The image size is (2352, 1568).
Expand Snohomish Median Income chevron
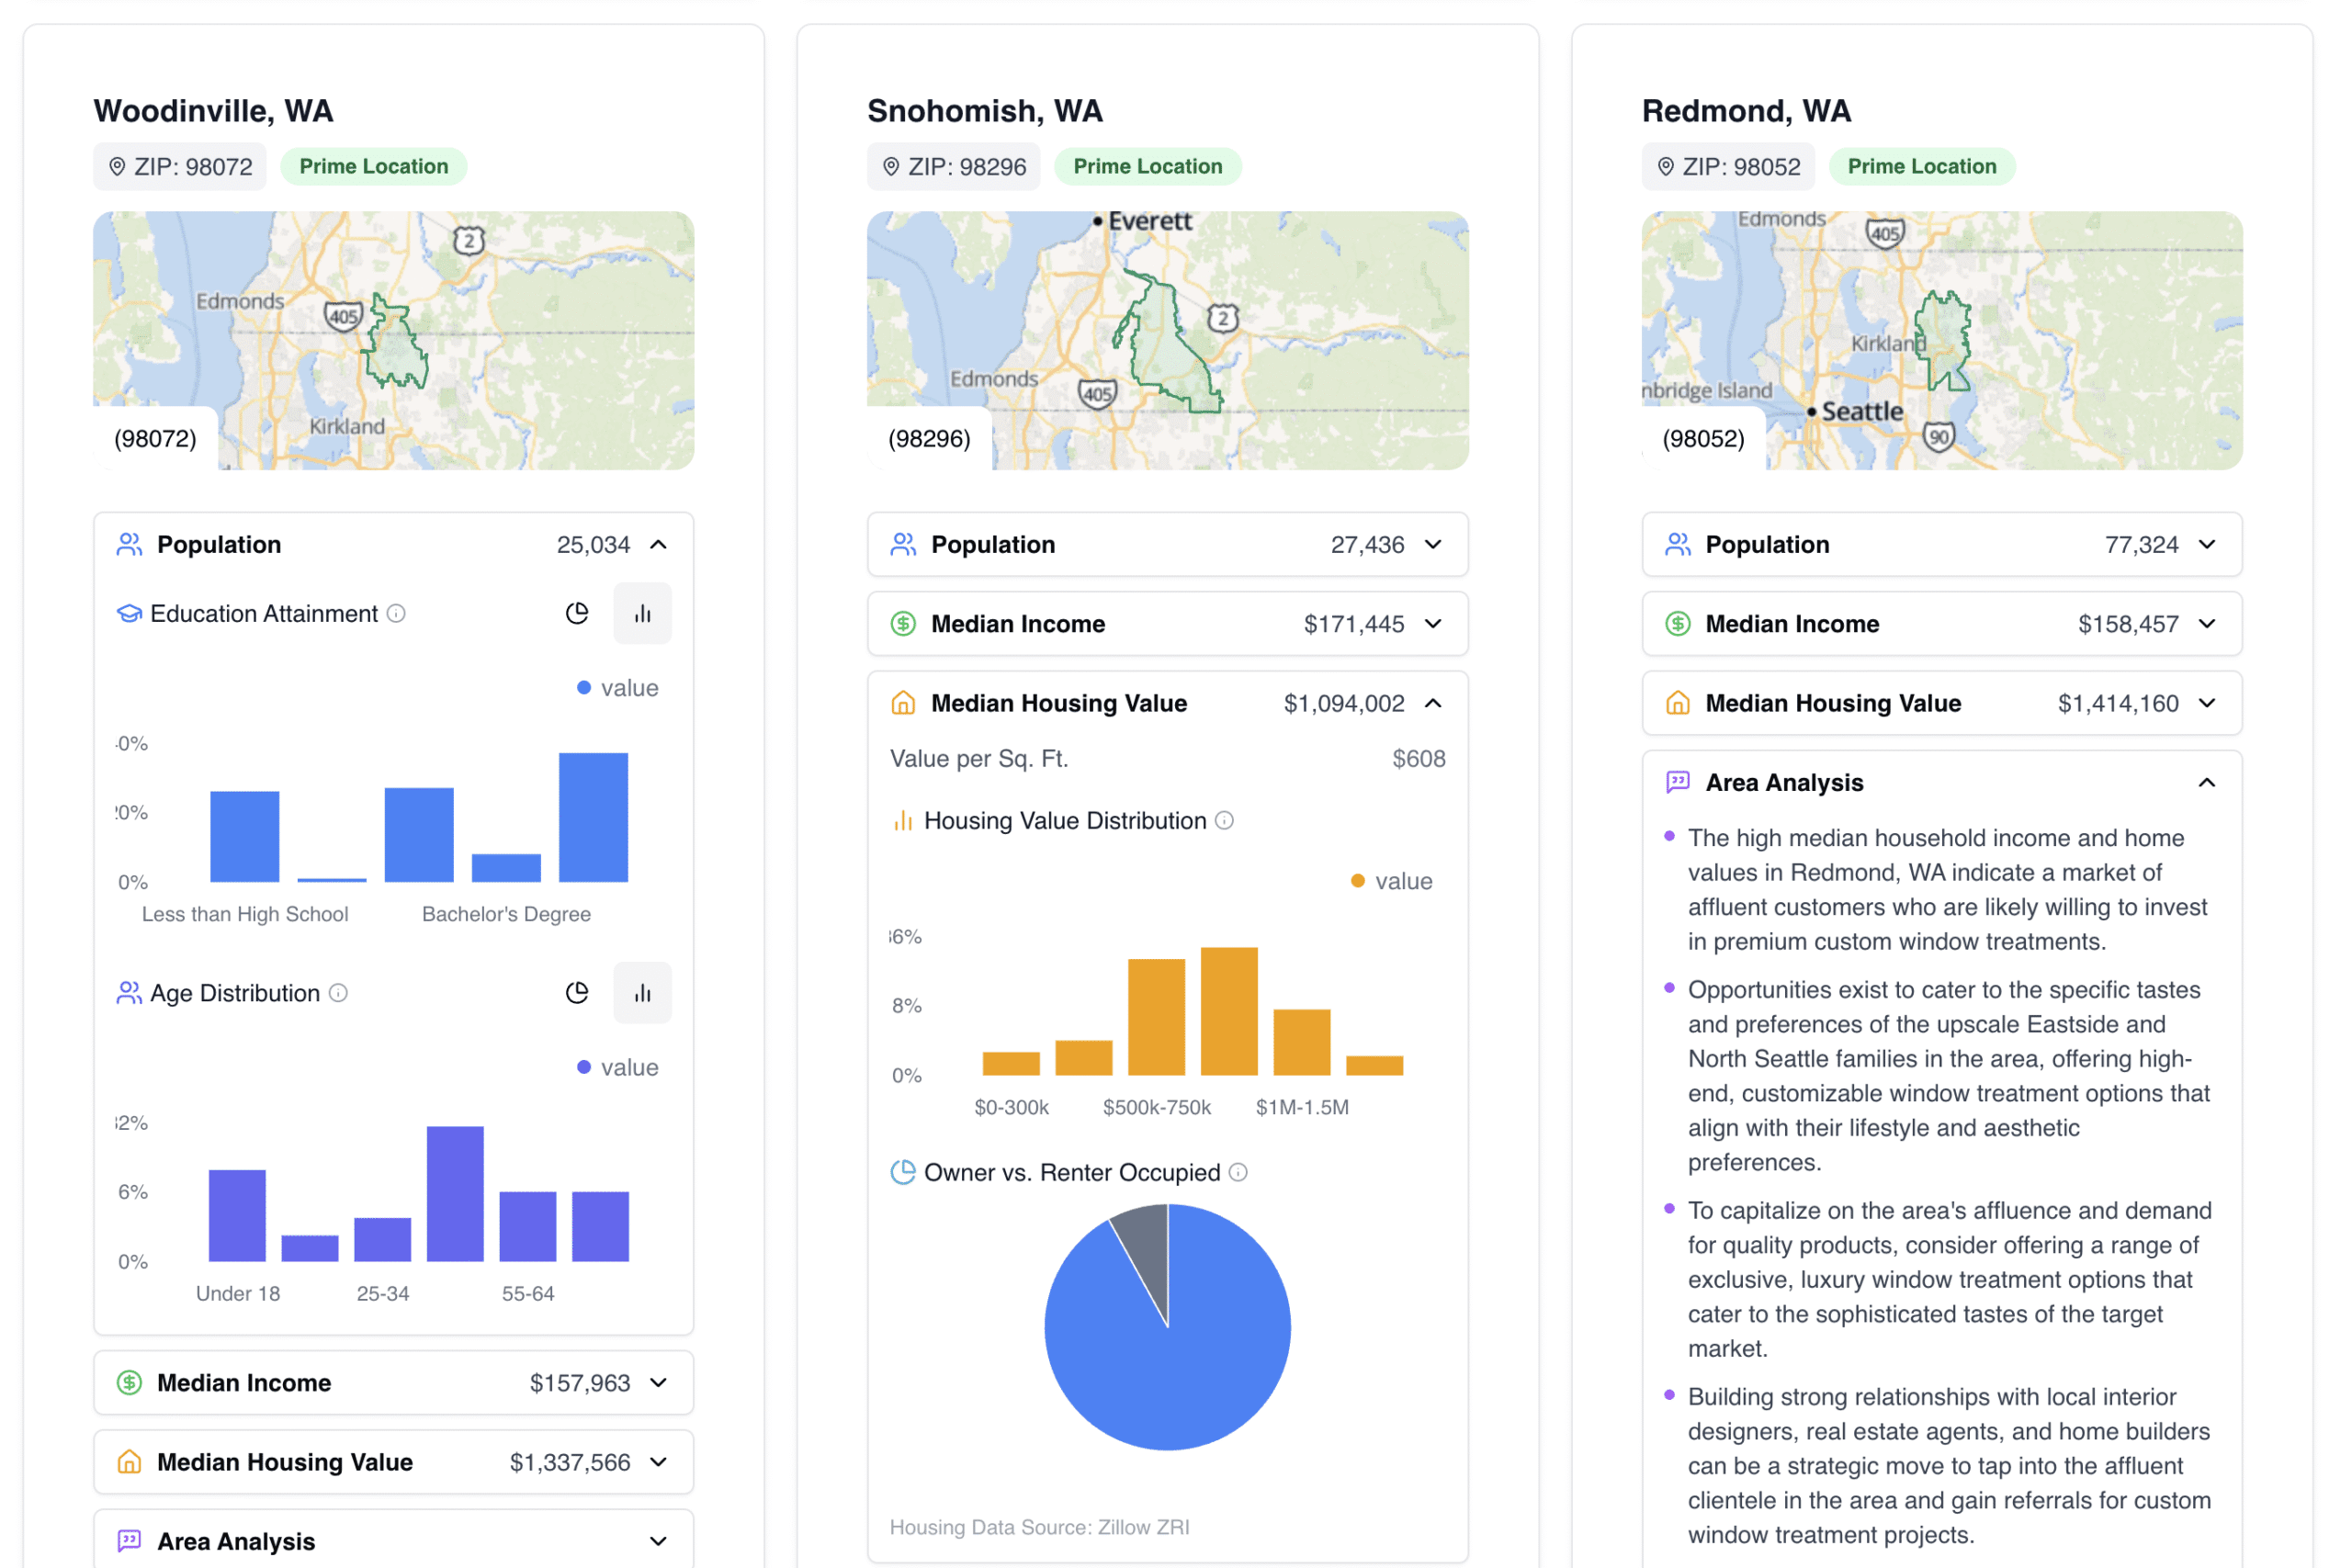coord(1433,624)
